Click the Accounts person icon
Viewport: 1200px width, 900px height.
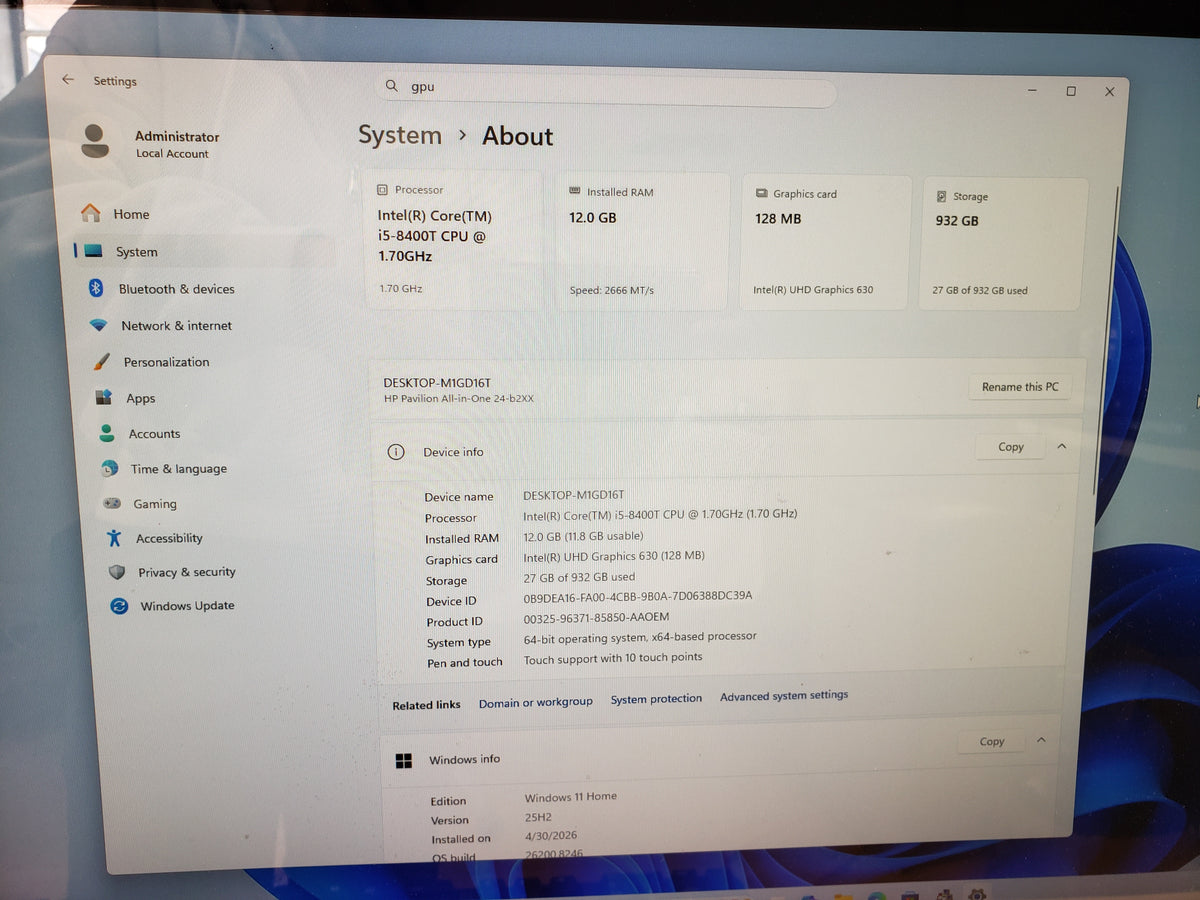[106, 433]
